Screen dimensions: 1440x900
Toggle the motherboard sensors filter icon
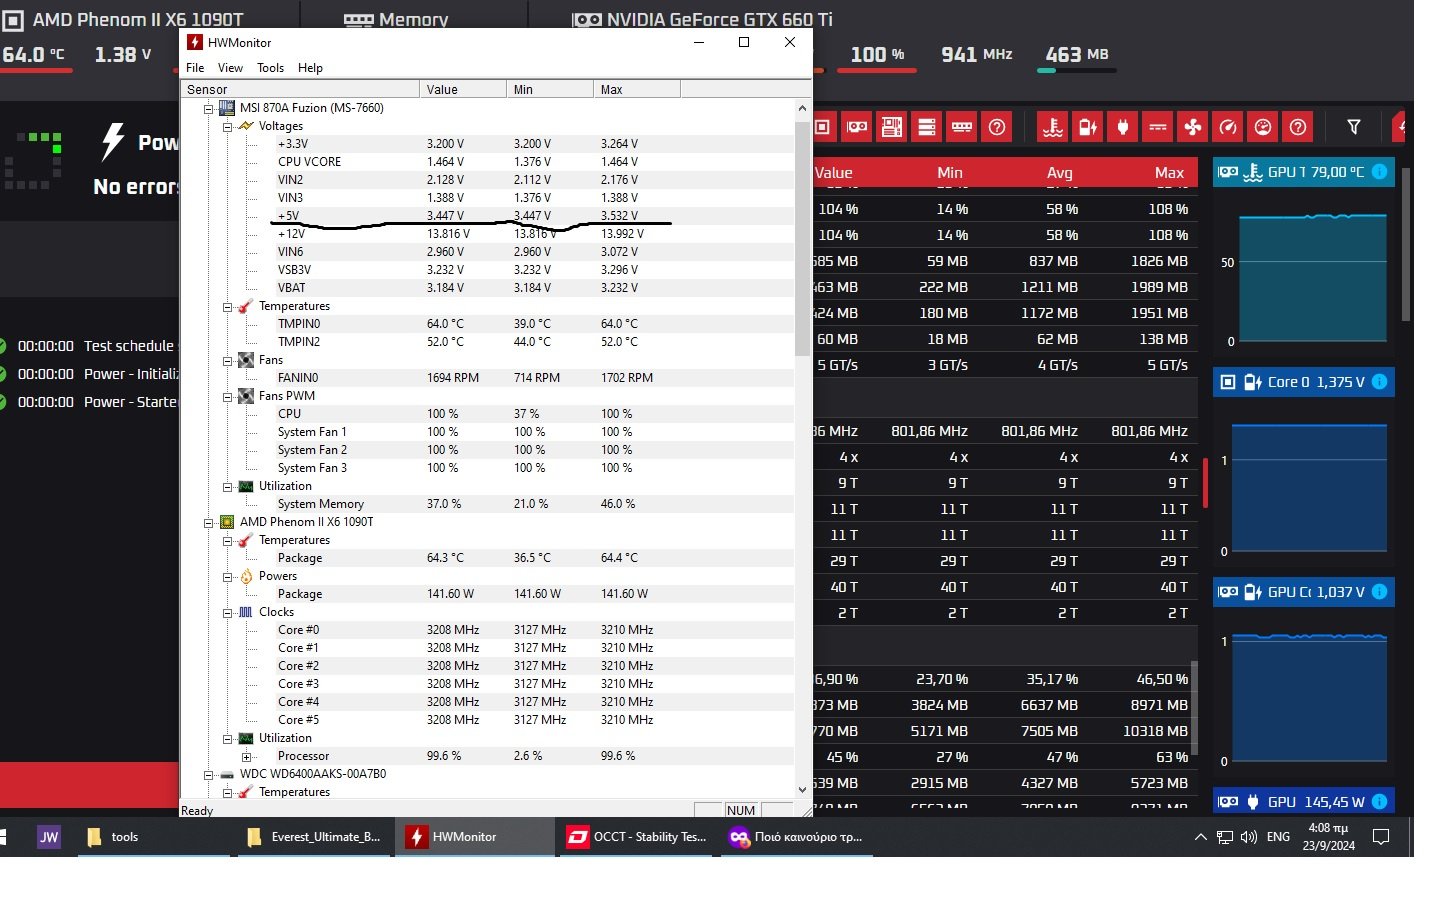click(x=892, y=127)
